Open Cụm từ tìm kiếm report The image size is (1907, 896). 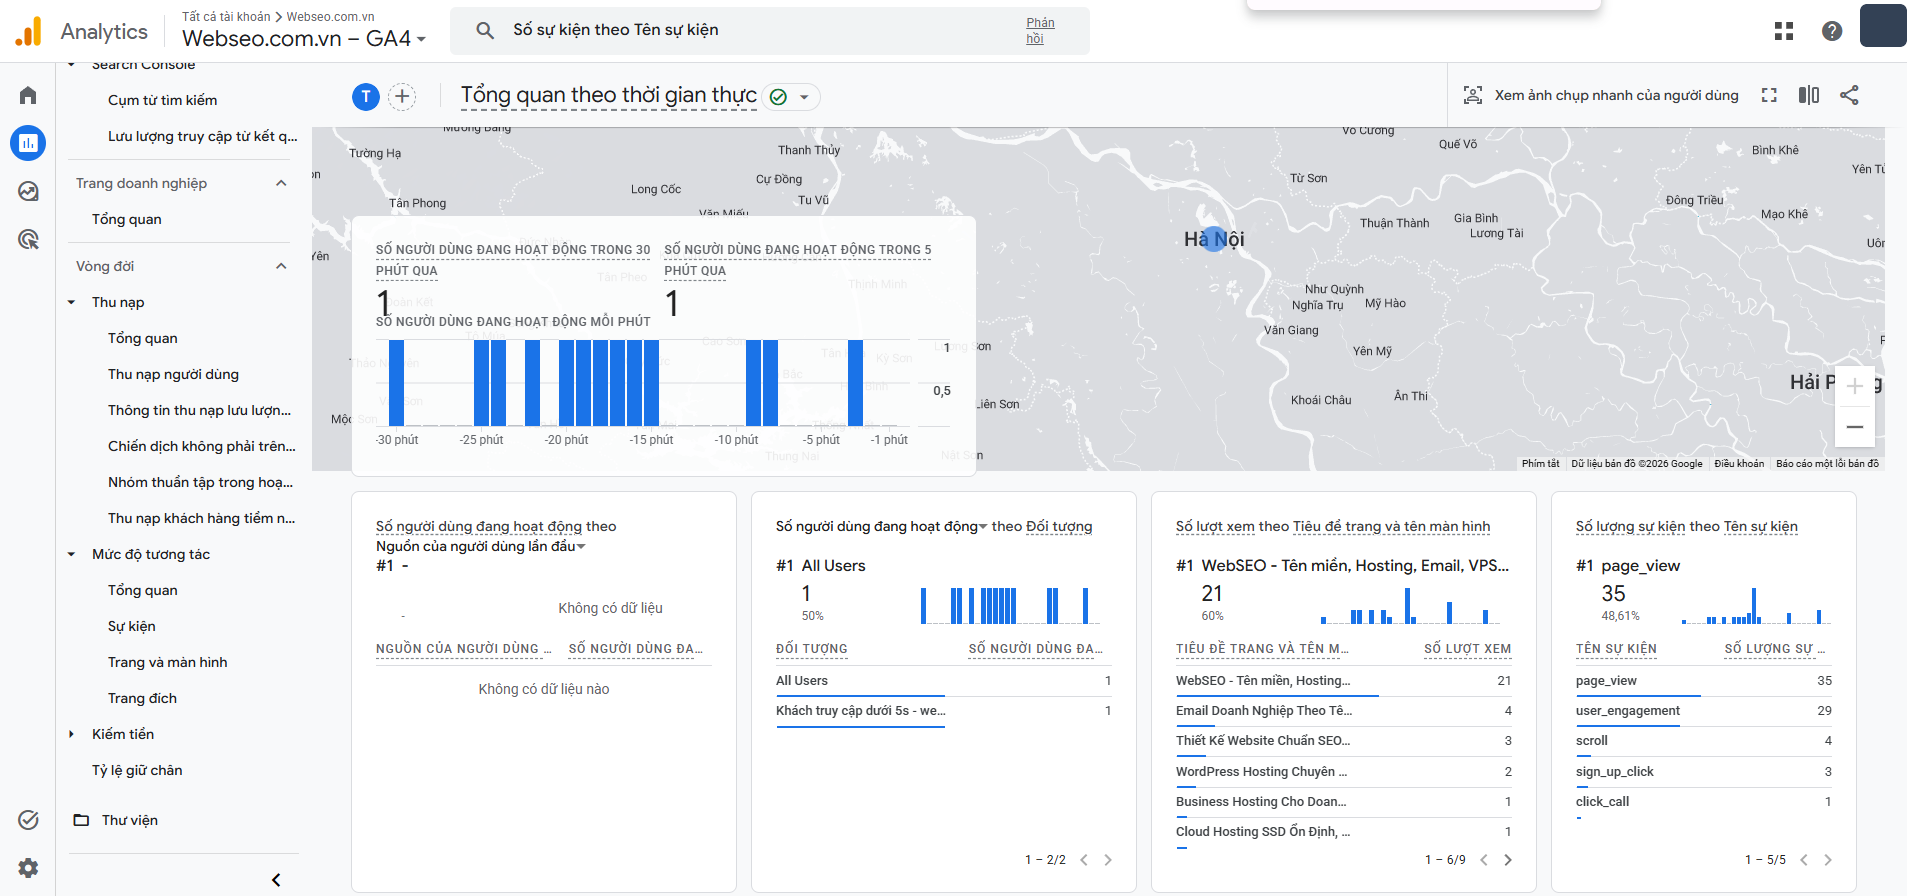click(x=162, y=100)
